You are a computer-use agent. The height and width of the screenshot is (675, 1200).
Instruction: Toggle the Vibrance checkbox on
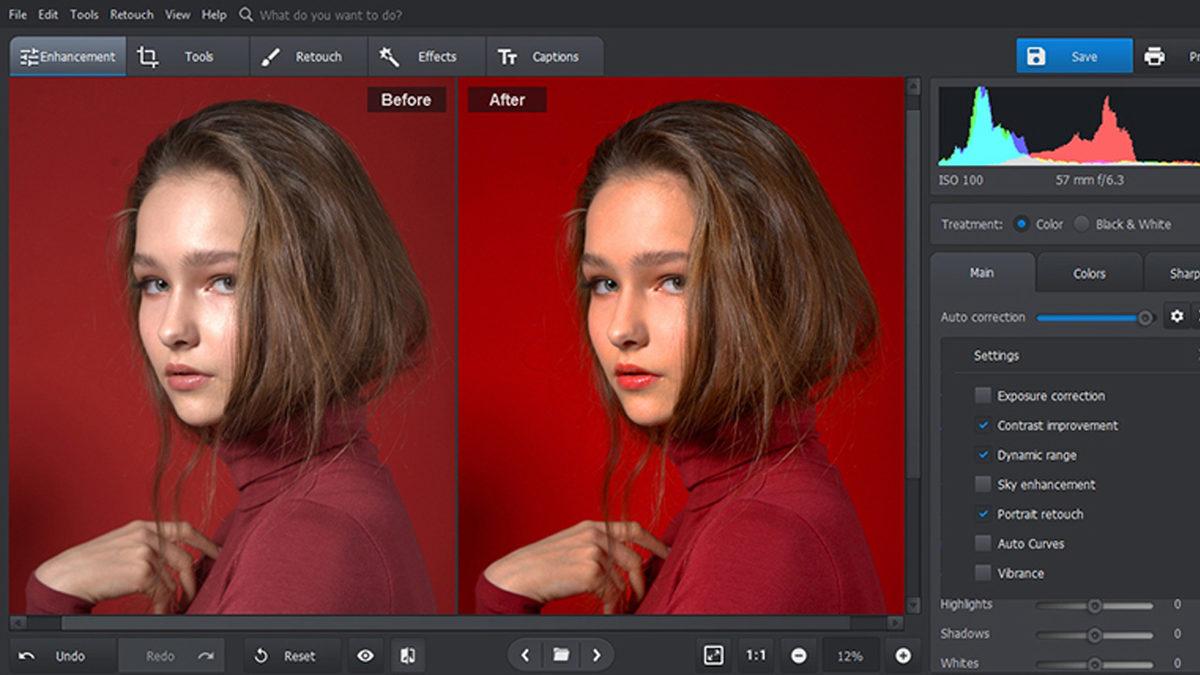click(983, 573)
